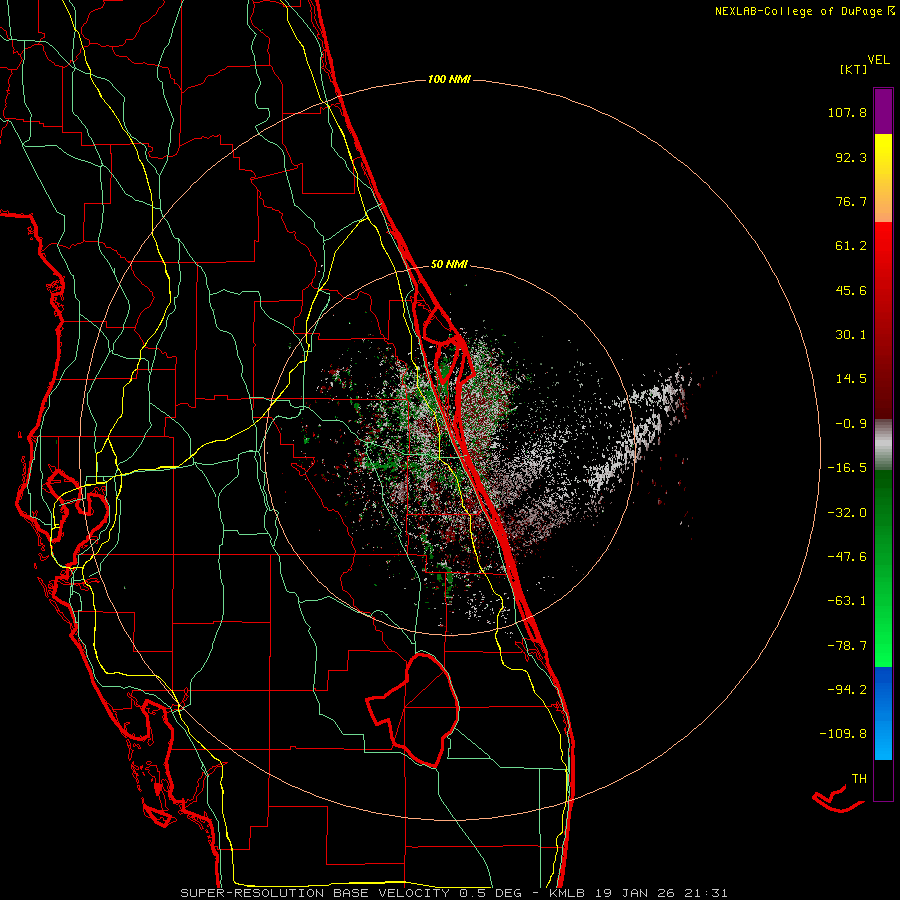The width and height of the screenshot is (900, 900).
Task: Click the 107.8 velocity scale value
Action: 847,112
